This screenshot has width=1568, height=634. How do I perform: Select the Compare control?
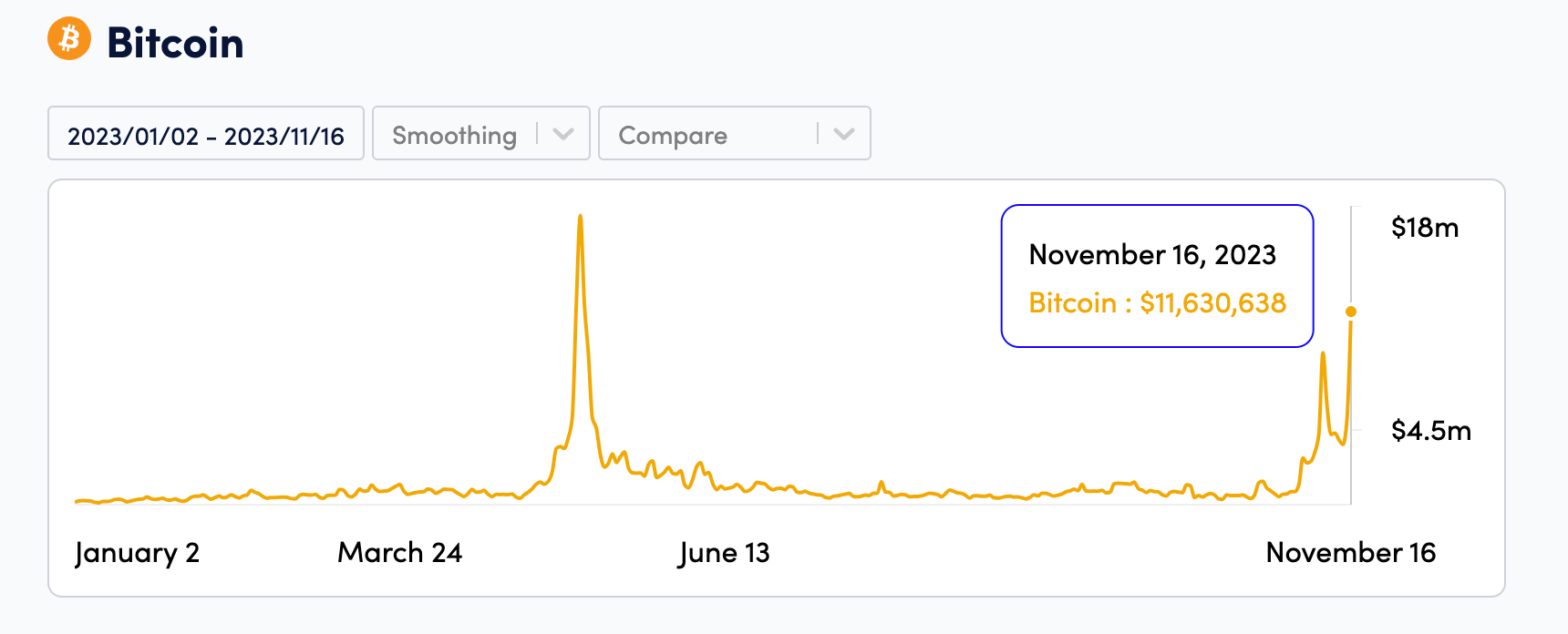pos(735,133)
